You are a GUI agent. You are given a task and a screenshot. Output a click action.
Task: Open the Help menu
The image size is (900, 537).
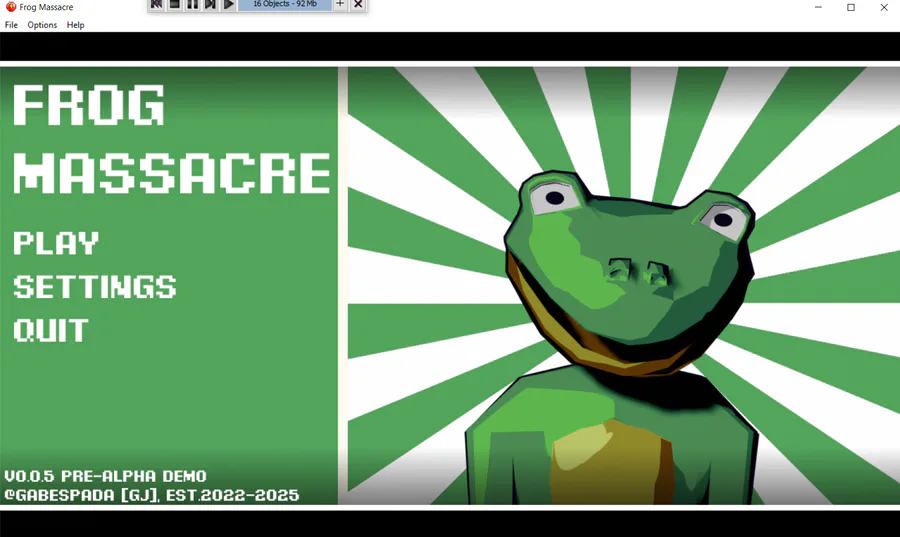75,25
